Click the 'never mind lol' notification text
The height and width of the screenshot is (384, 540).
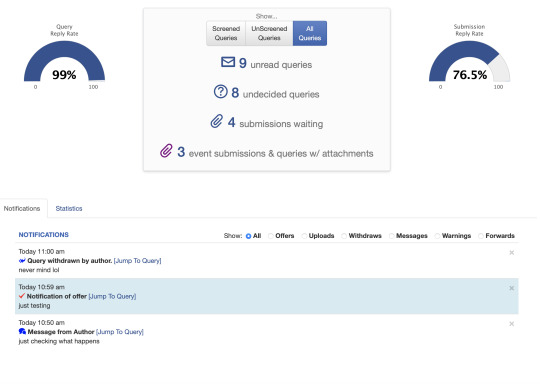(x=39, y=270)
